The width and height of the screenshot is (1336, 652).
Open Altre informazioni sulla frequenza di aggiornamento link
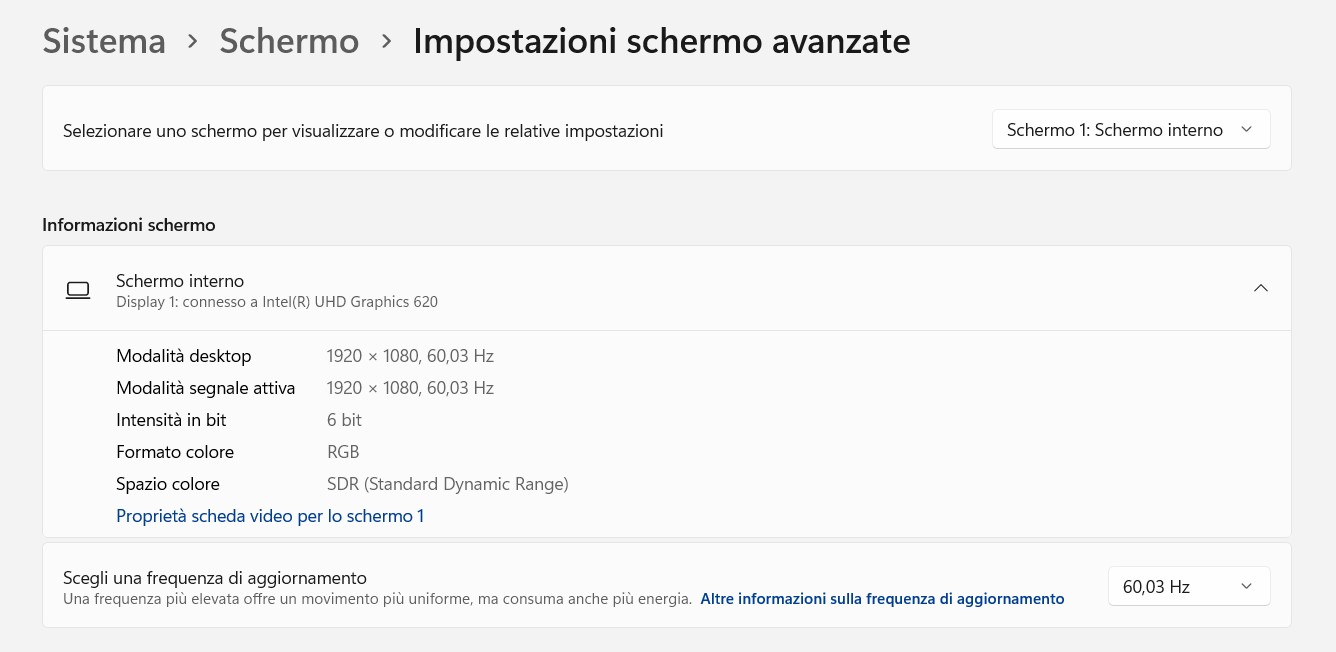[882, 599]
